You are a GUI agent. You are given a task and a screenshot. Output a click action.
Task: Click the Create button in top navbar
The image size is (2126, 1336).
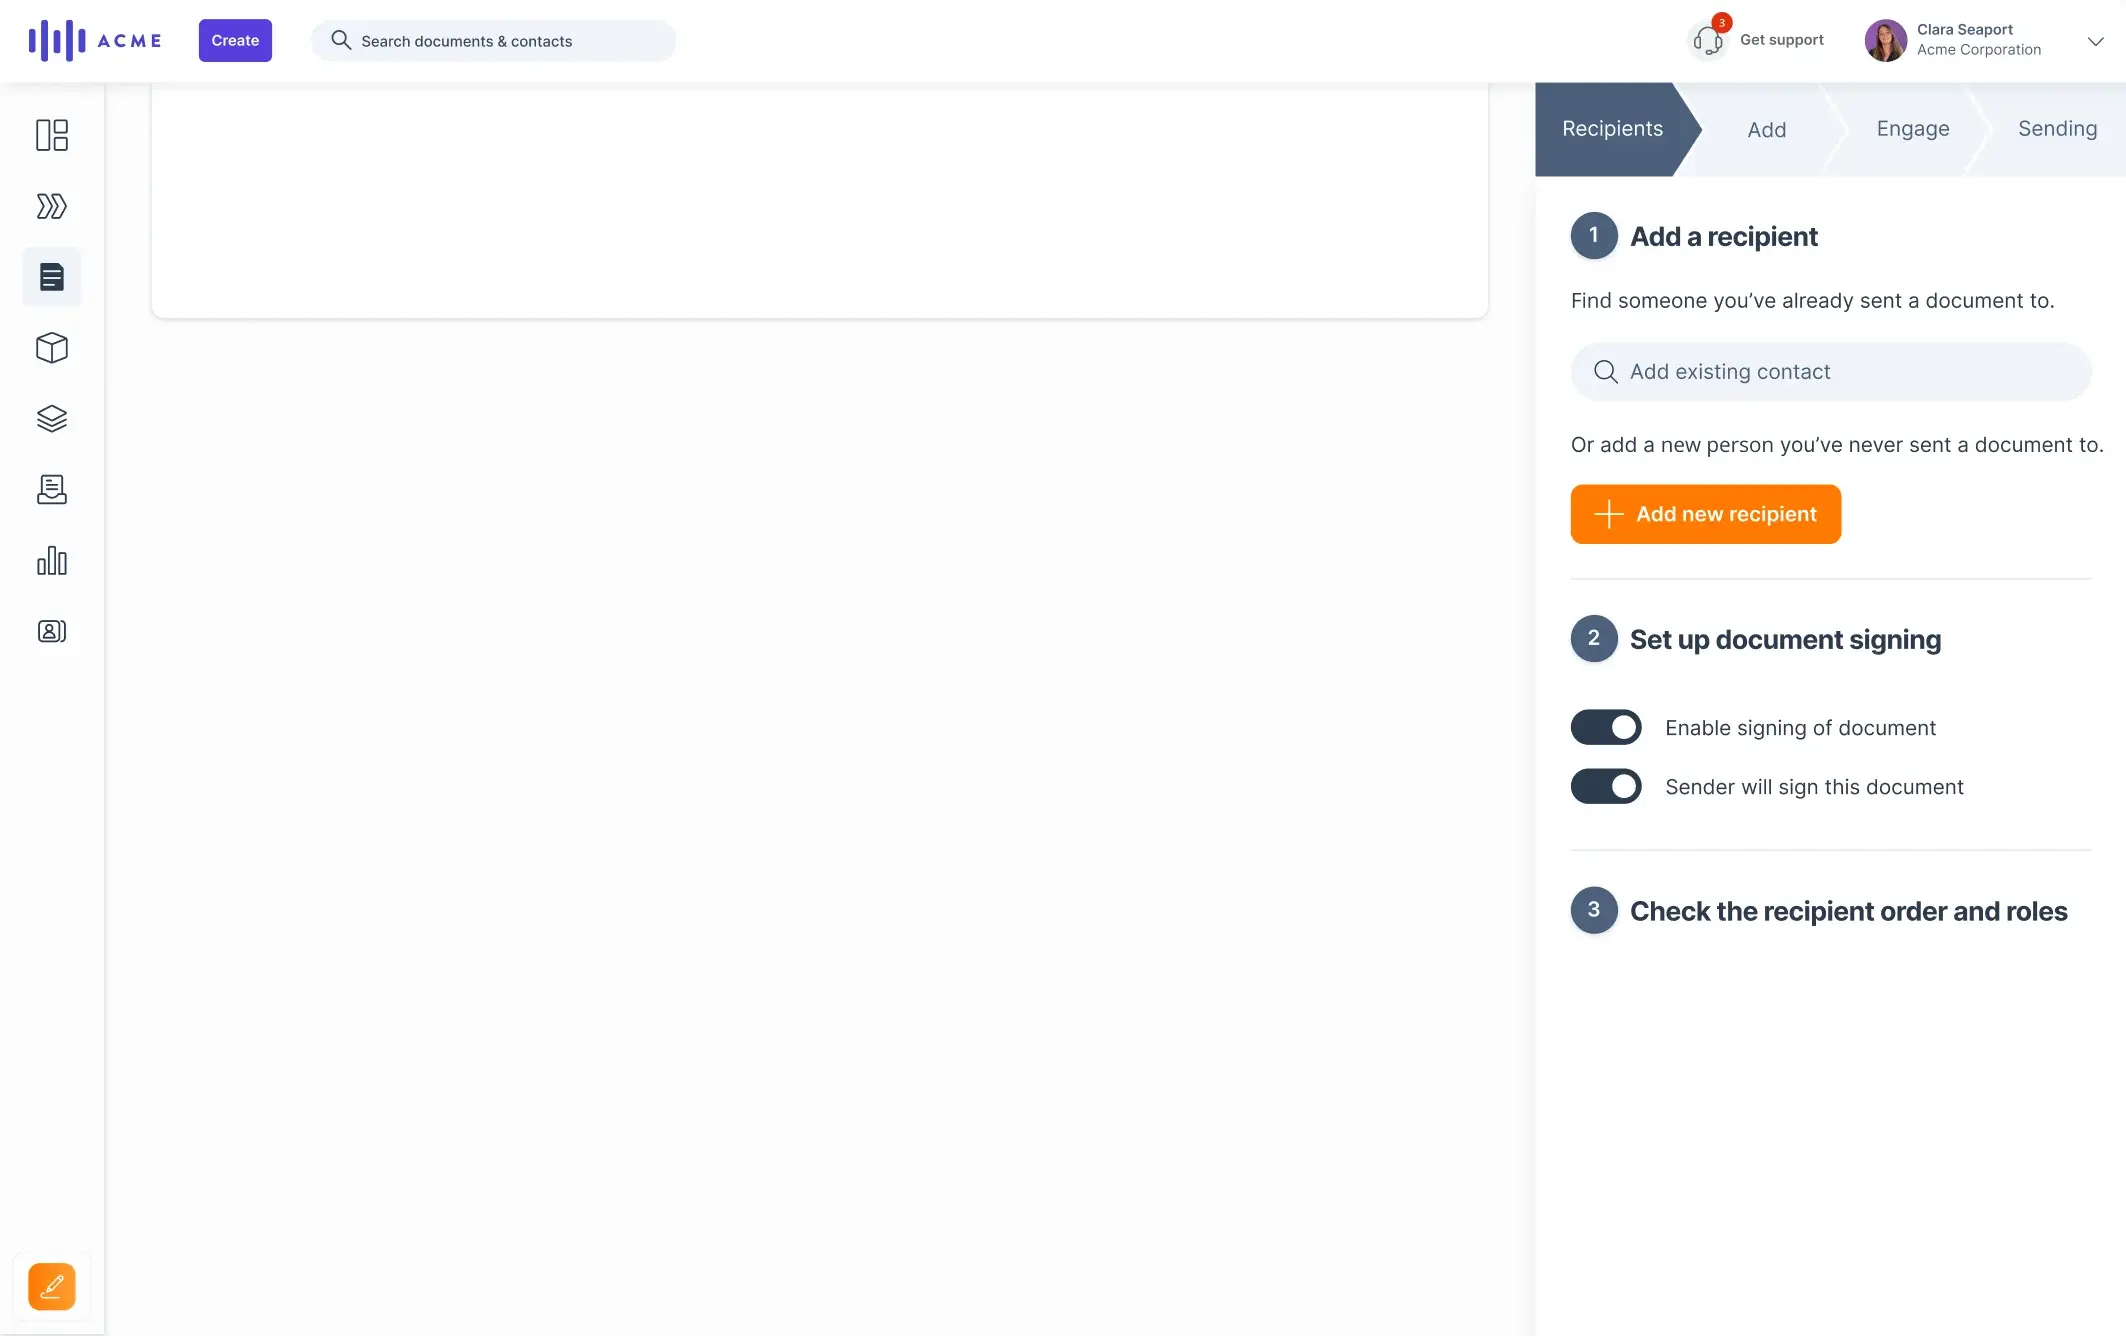pyautogui.click(x=234, y=40)
